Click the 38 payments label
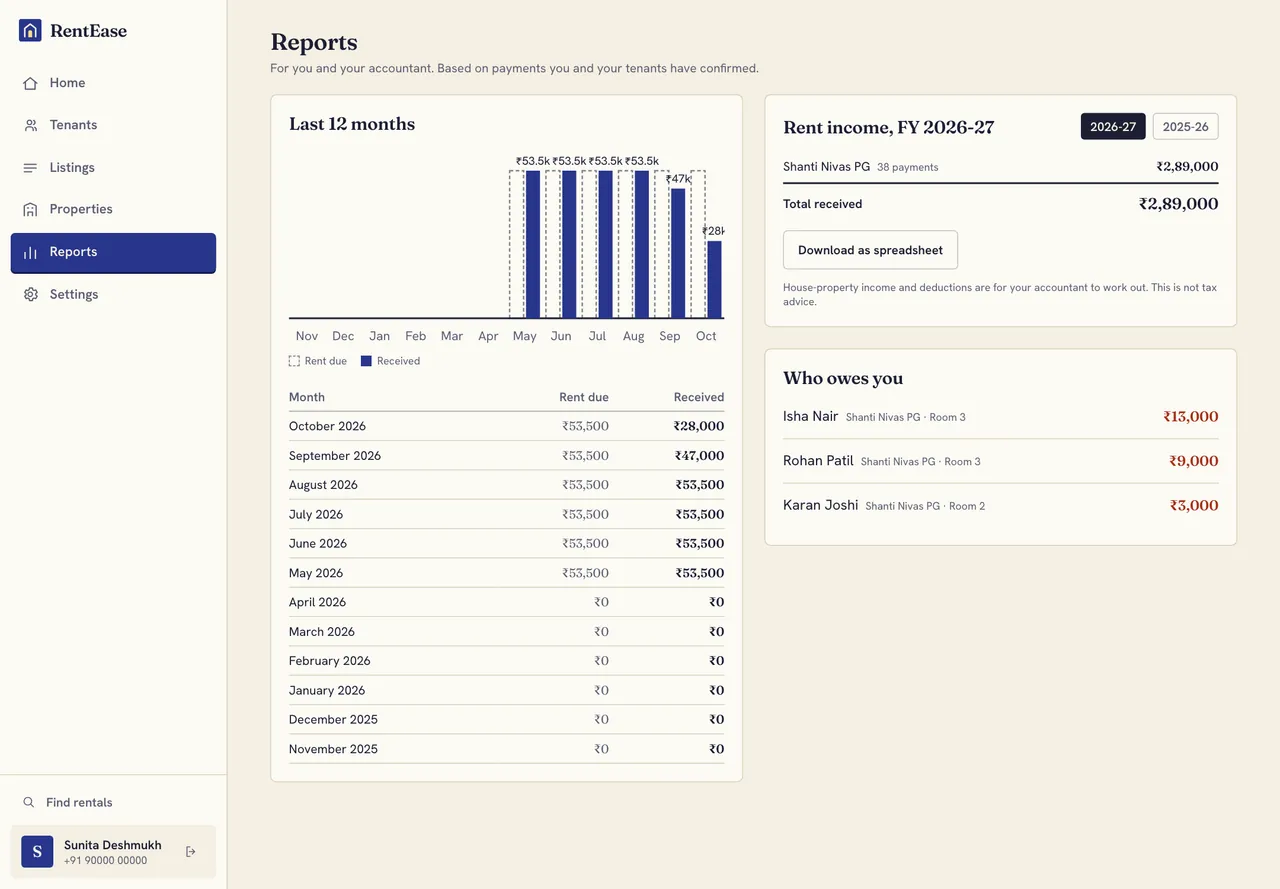The height and width of the screenshot is (889, 1280). pyautogui.click(x=907, y=167)
